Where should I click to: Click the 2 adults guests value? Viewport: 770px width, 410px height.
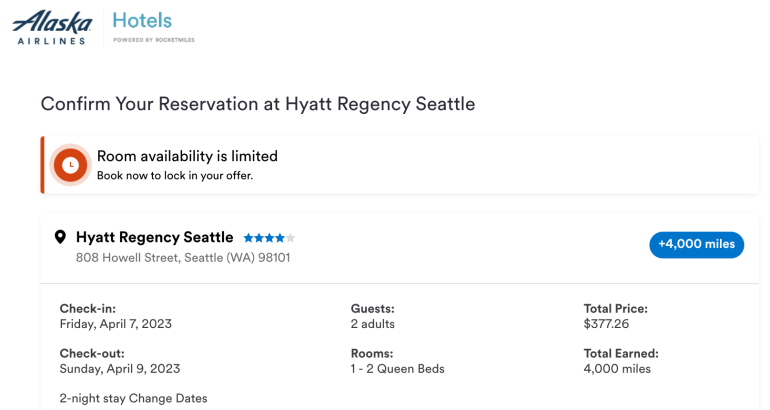coord(372,324)
